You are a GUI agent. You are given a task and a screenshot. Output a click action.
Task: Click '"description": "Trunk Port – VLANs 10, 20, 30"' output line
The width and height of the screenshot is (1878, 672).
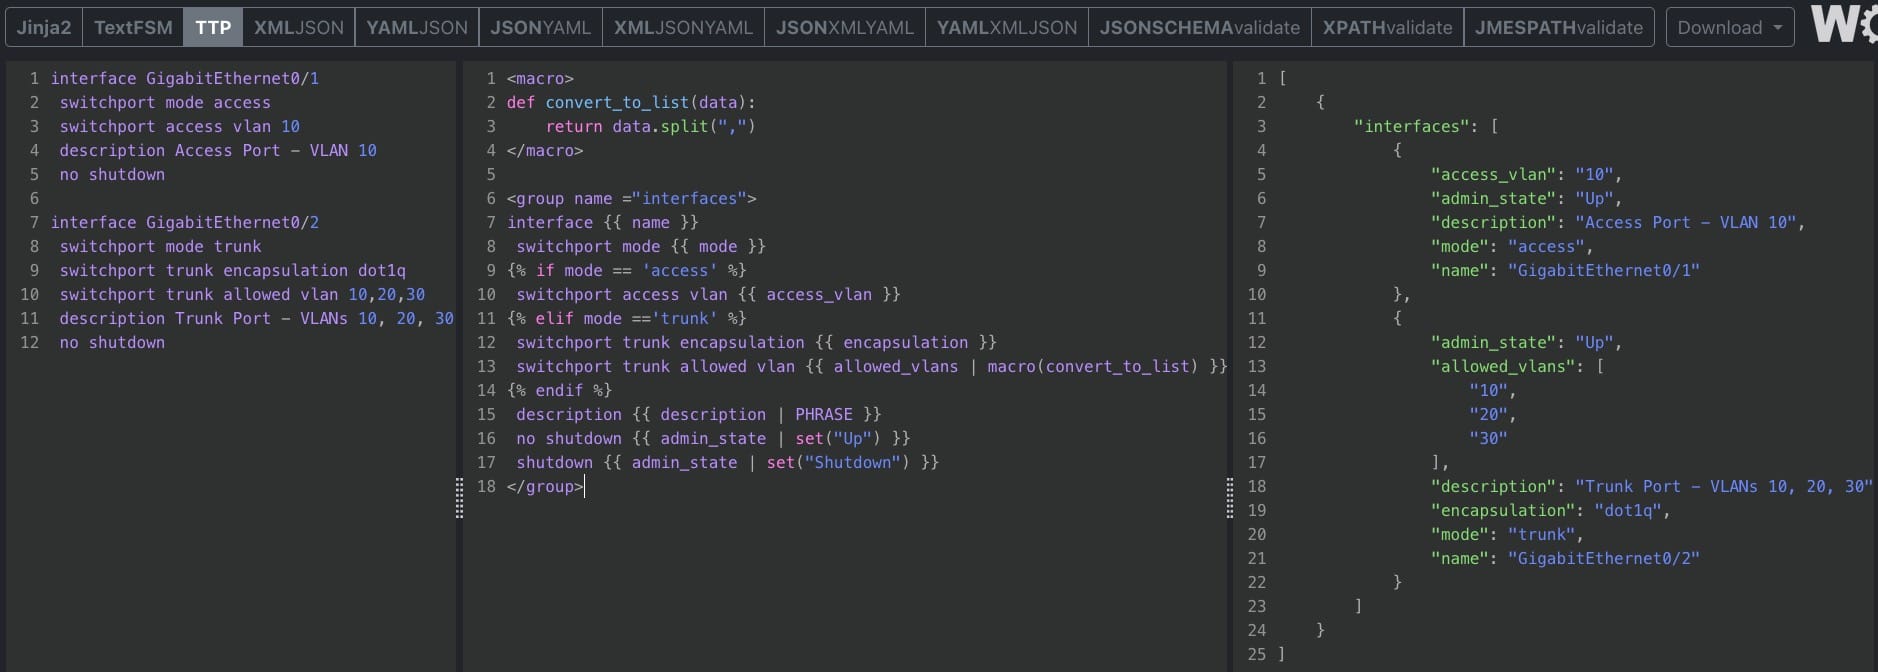pos(1651,486)
